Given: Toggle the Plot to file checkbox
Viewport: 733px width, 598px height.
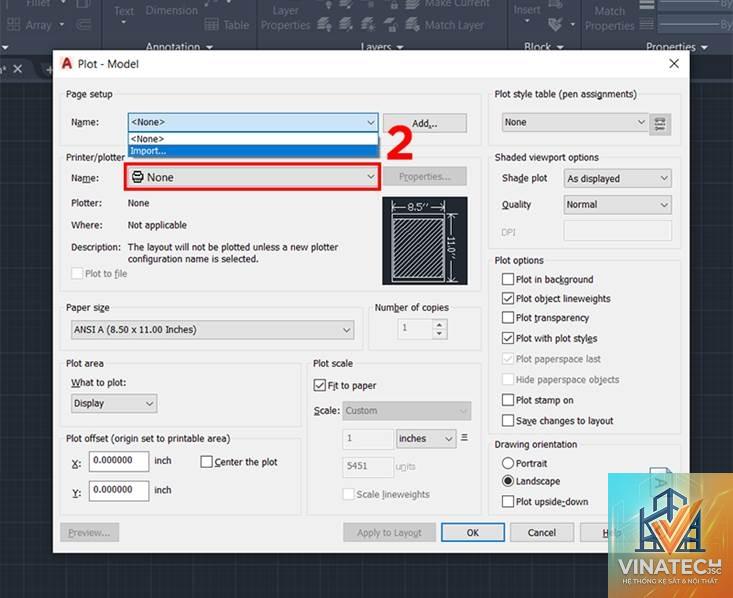Looking at the screenshot, I should point(77,274).
